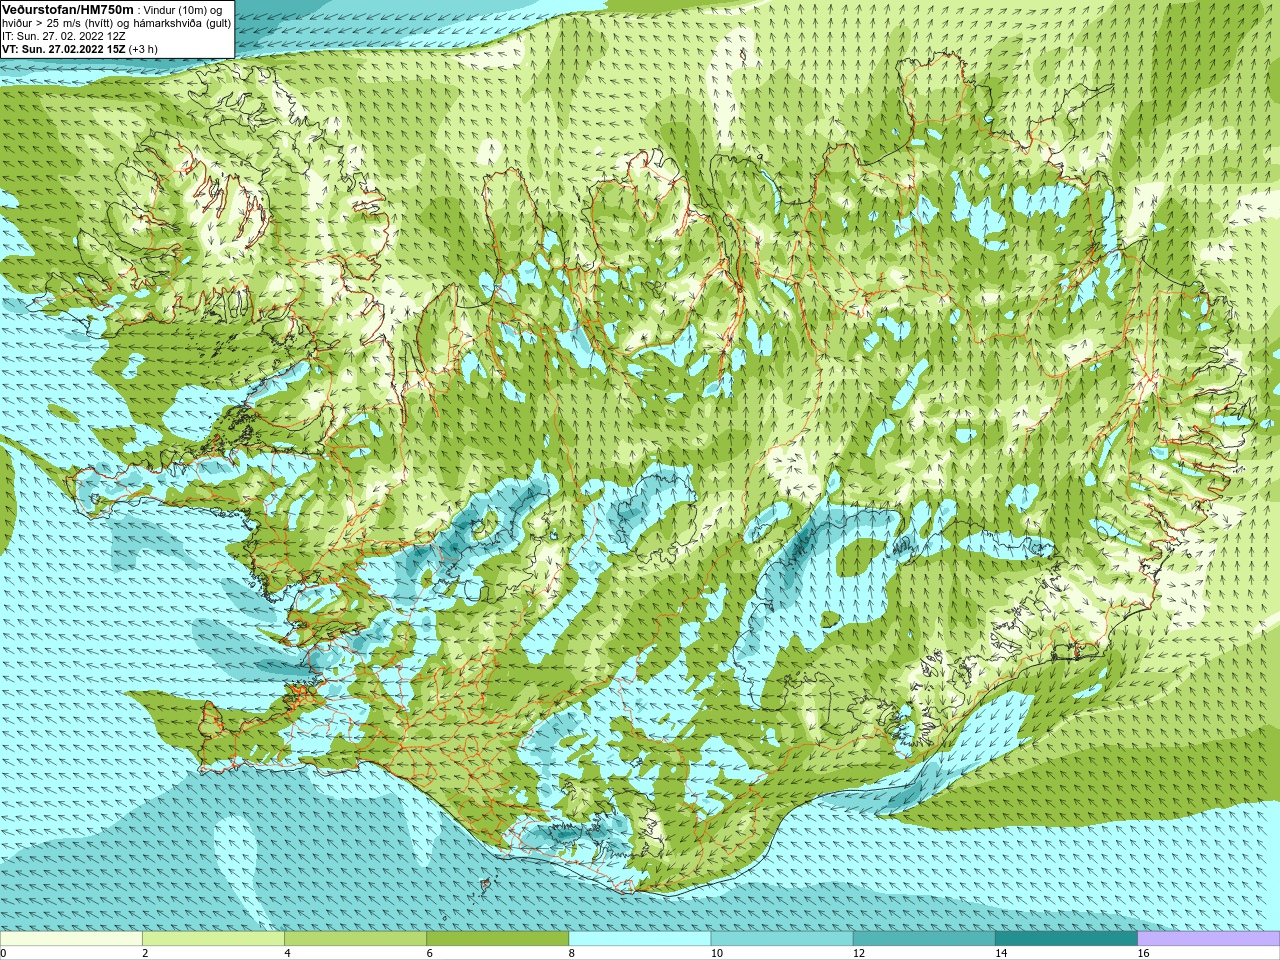Image resolution: width=1280 pixels, height=960 pixels.
Task: Click the medium green 4–6 legend swatch
Action: [355, 939]
